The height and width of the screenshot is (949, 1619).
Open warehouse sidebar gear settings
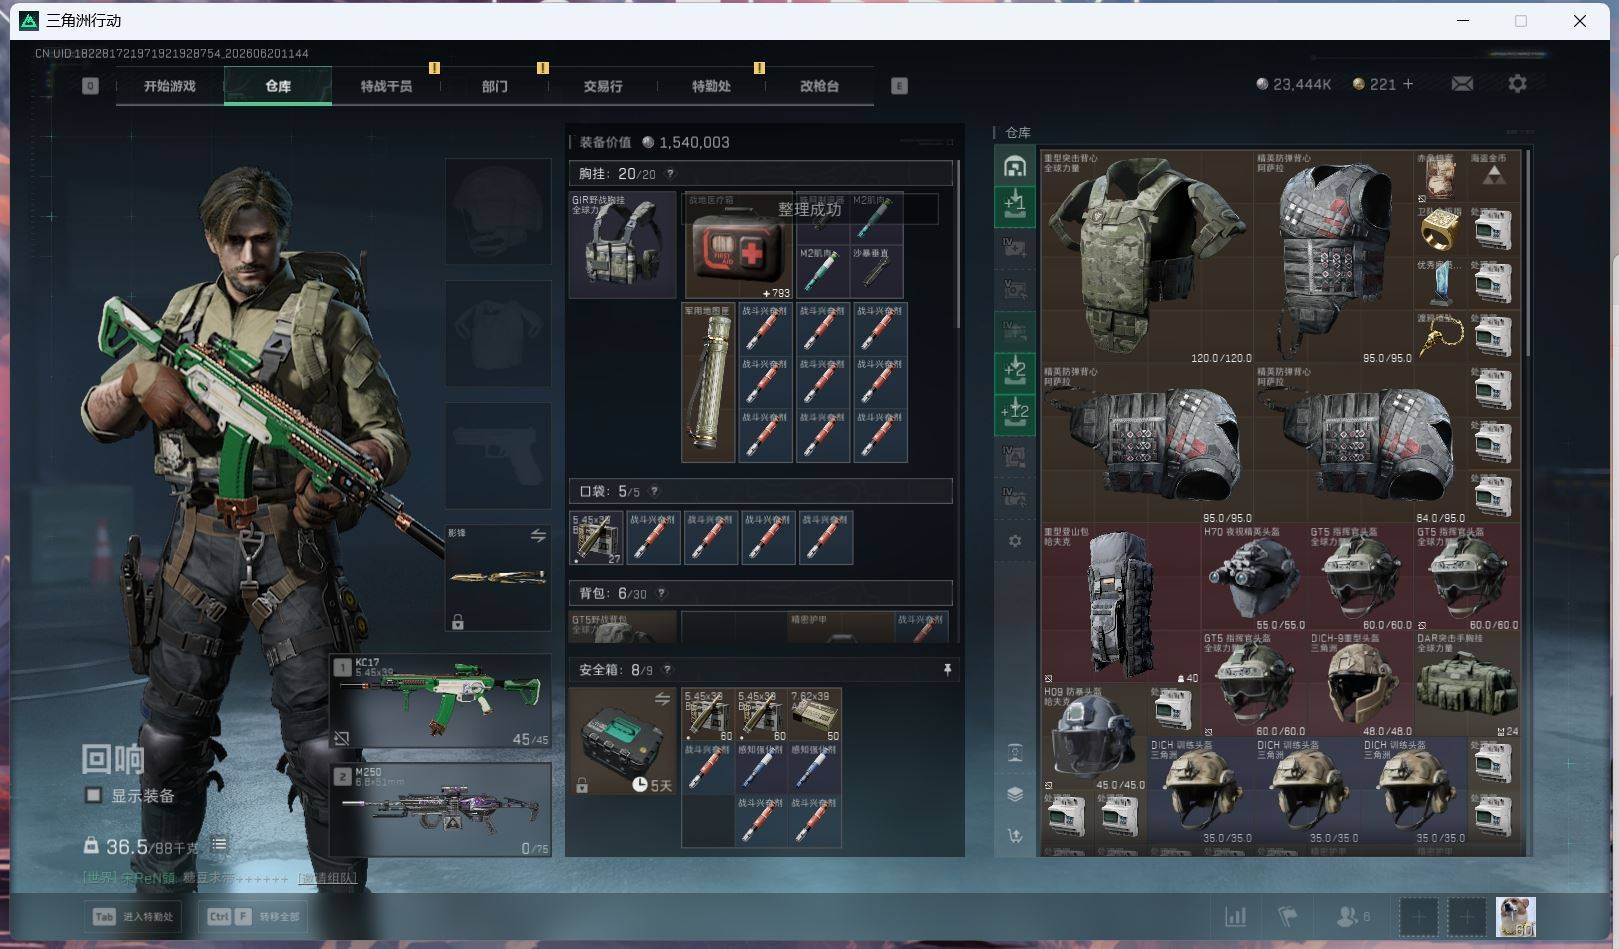[1015, 541]
